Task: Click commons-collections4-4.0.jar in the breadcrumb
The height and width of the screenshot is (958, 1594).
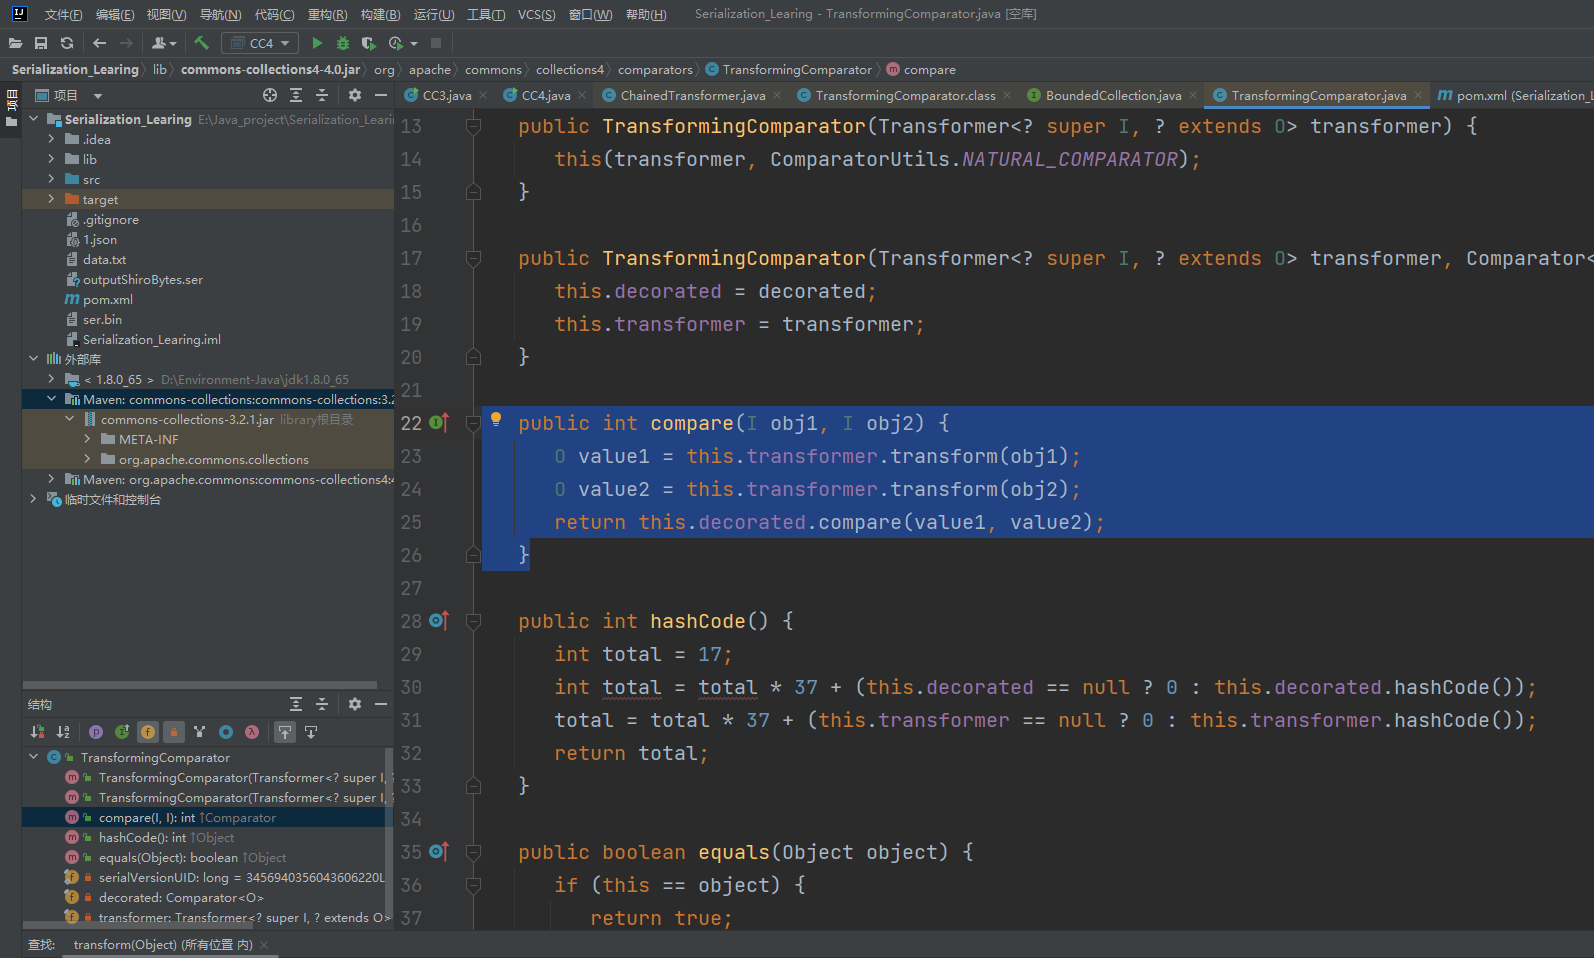Action: coord(270,69)
